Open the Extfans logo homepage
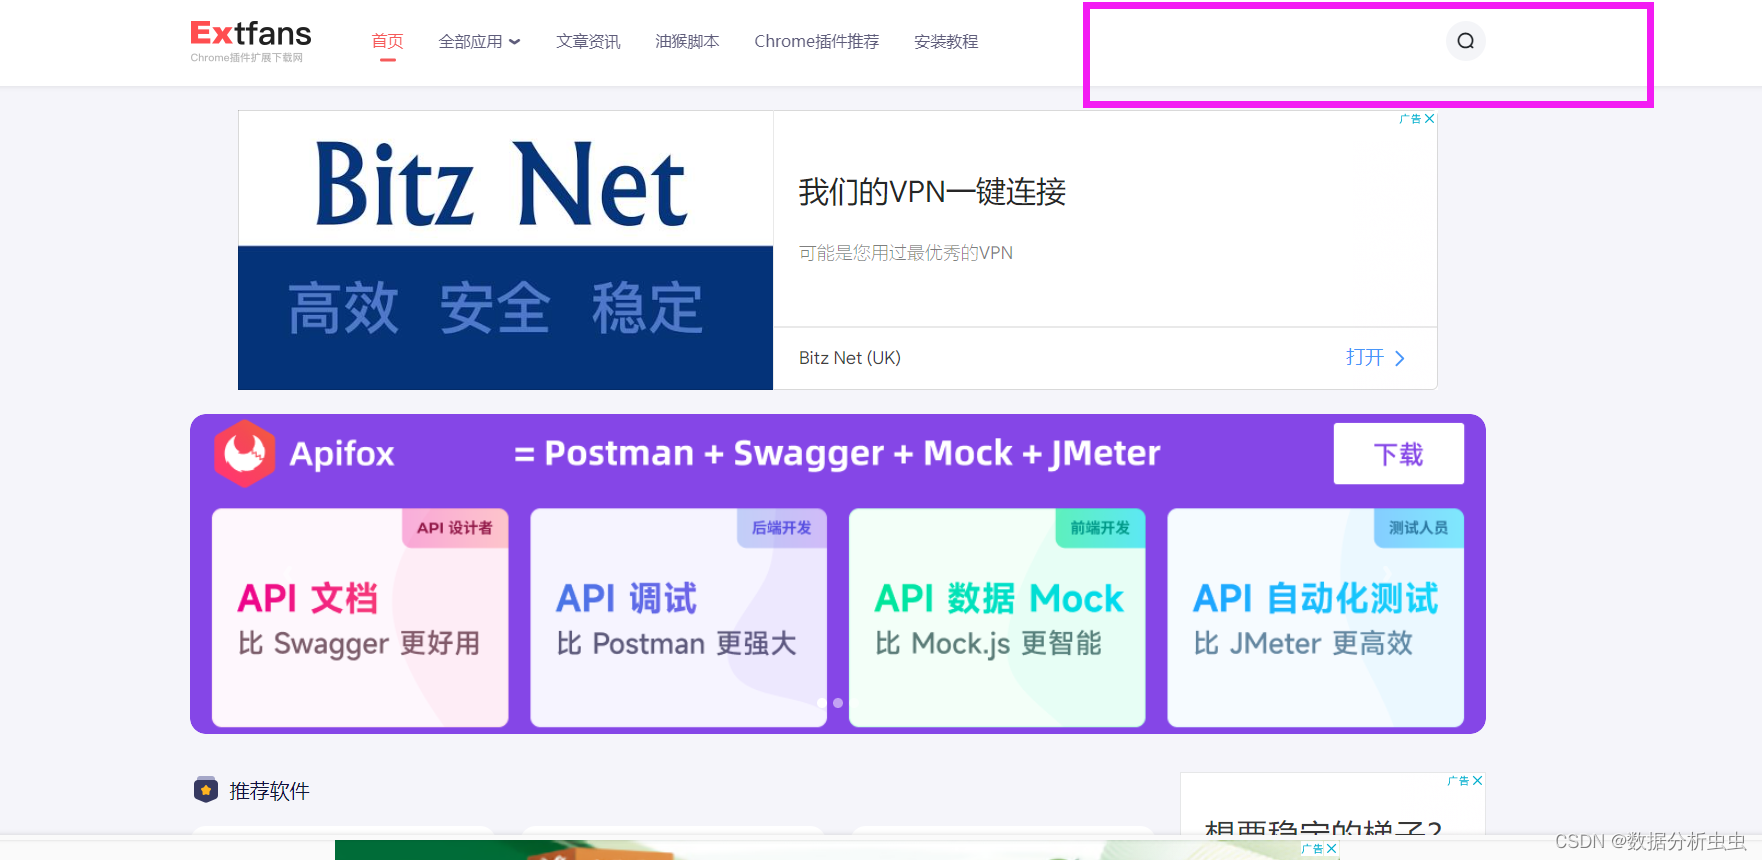The width and height of the screenshot is (1762, 860). pos(250,41)
